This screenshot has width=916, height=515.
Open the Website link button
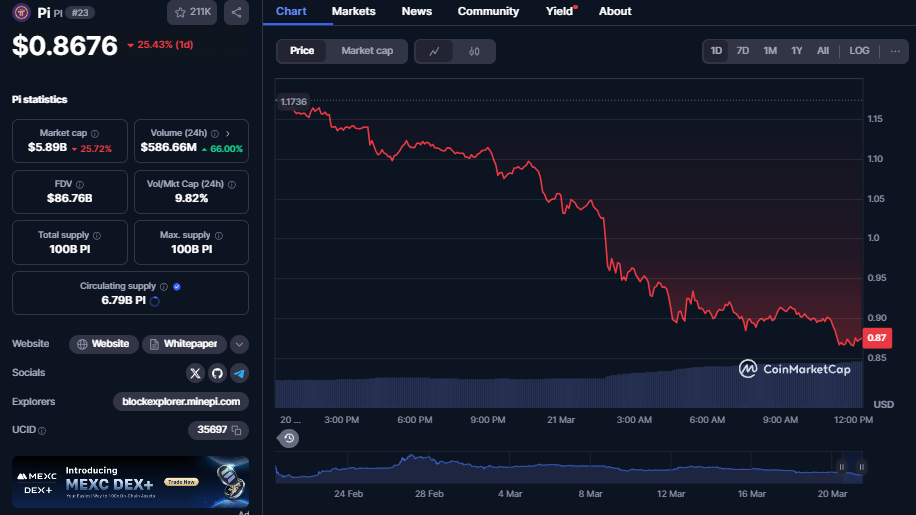[103, 345]
